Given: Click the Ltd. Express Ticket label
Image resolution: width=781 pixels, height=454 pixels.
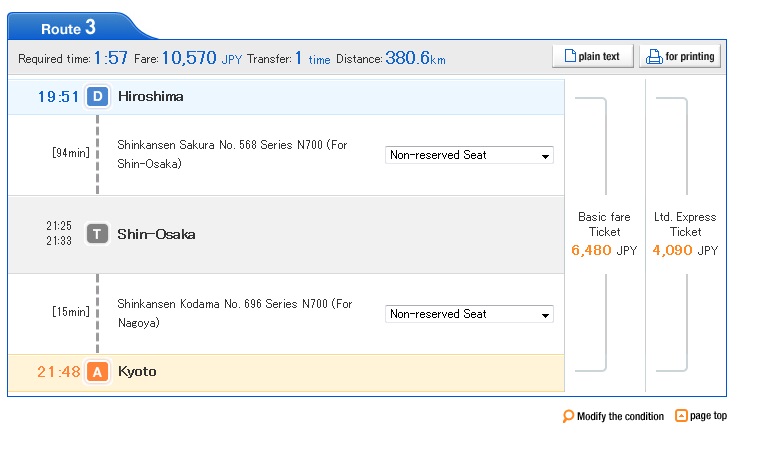Looking at the screenshot, I should point(685,224).
